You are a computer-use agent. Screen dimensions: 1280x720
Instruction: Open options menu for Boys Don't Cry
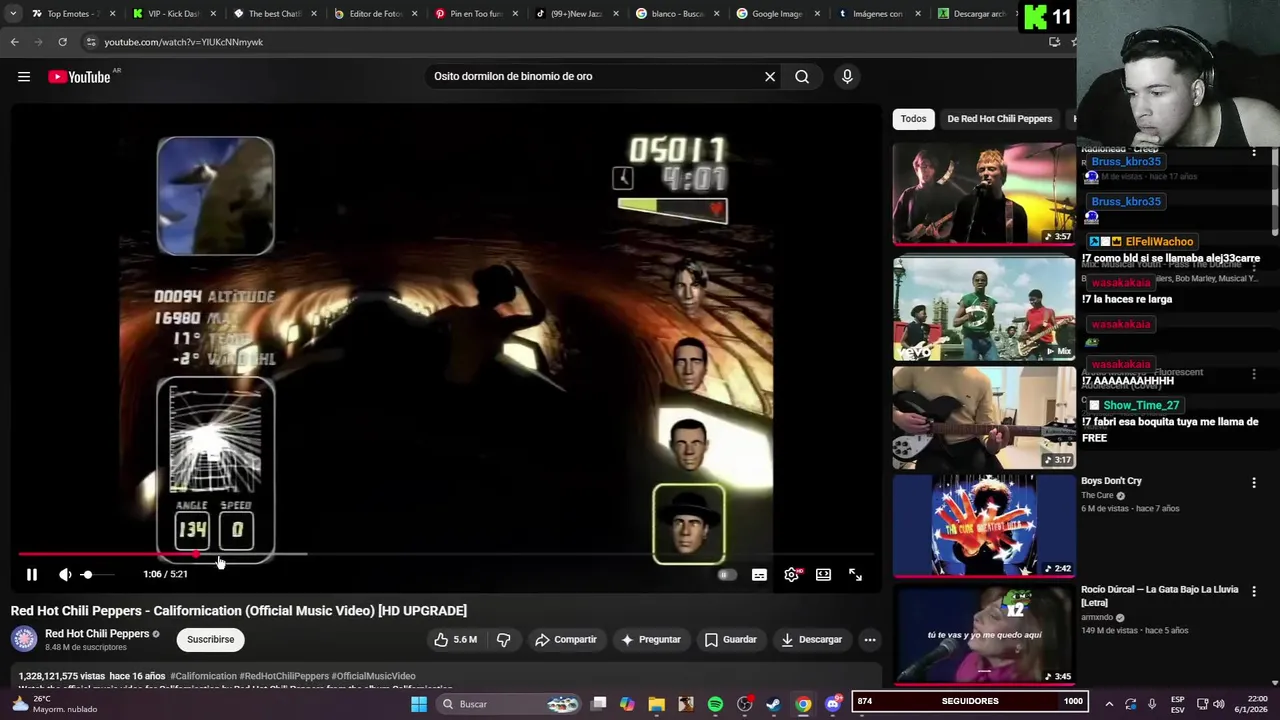(1254, 483)
